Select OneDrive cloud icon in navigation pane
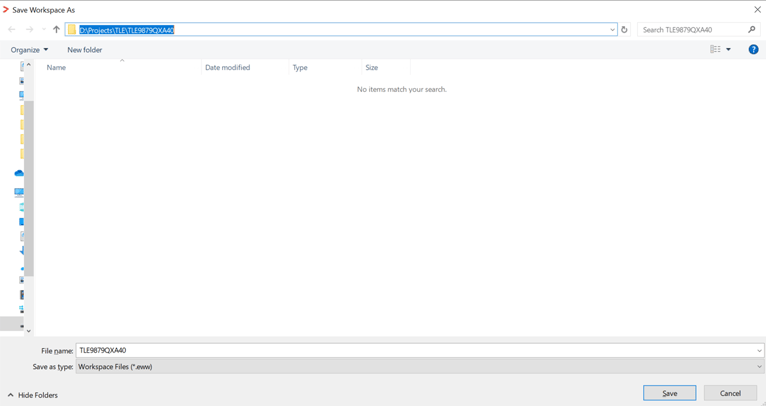The width and height of the screenshot is (766, 406). [x=19, y=173]
